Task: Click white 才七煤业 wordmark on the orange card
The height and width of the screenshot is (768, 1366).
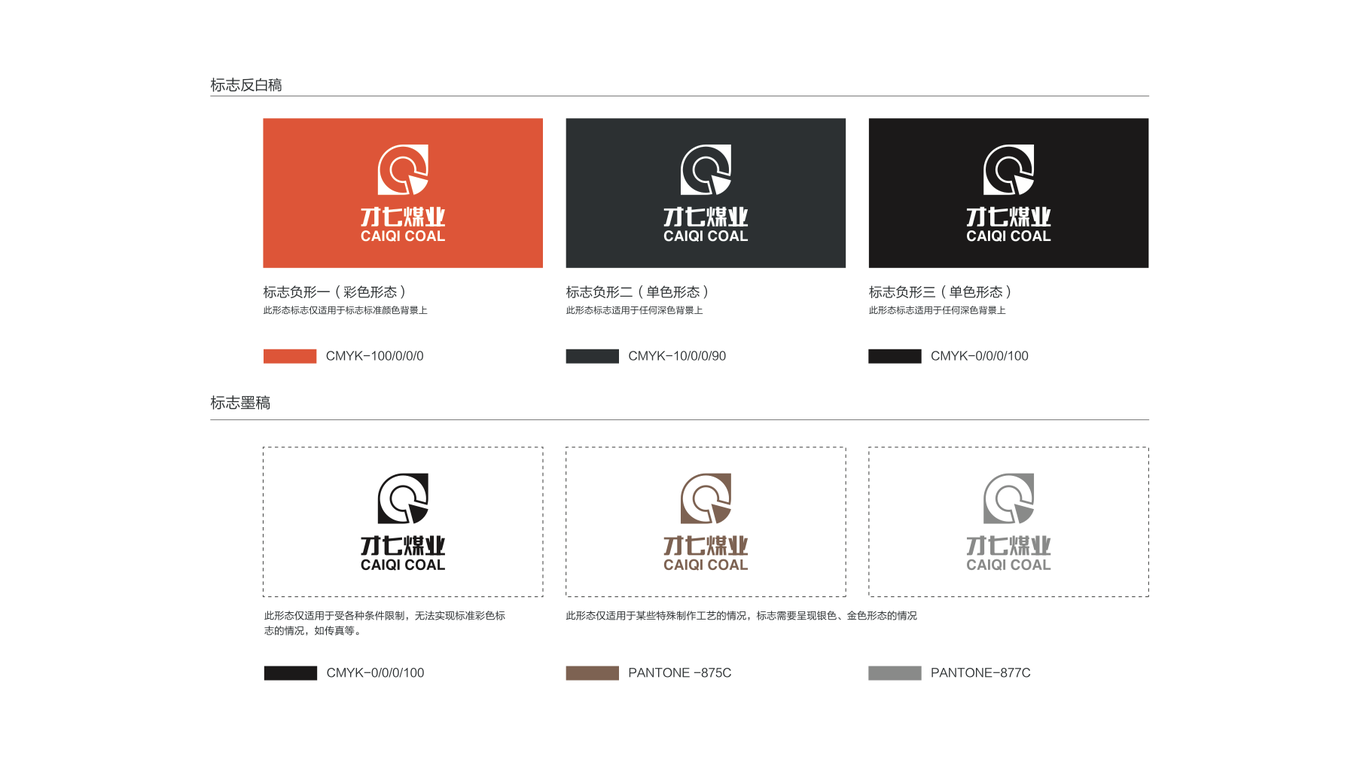Action: click(x=403, y=217)
